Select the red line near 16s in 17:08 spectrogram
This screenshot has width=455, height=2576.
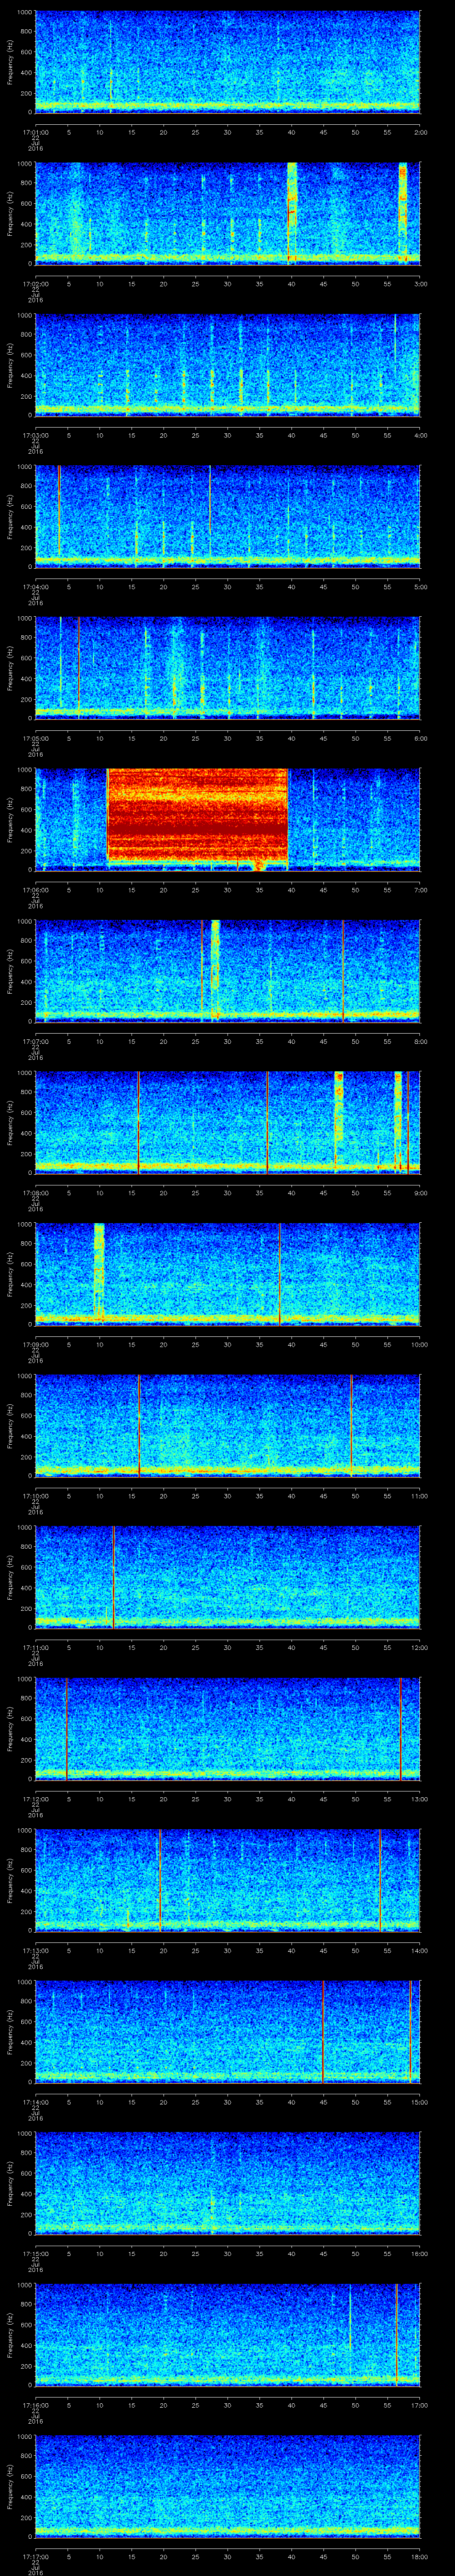coord(138,1120)
